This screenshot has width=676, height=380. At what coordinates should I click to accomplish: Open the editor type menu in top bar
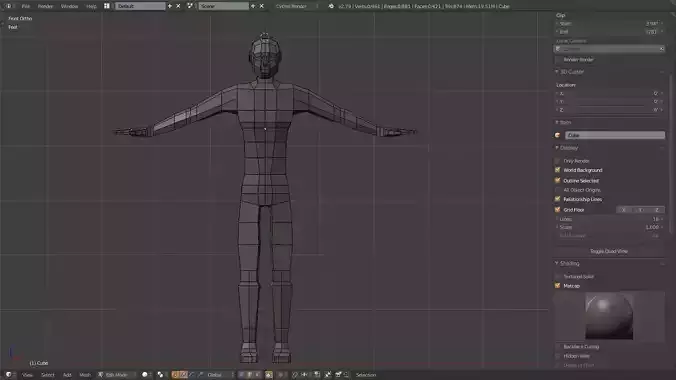(8, 6)
